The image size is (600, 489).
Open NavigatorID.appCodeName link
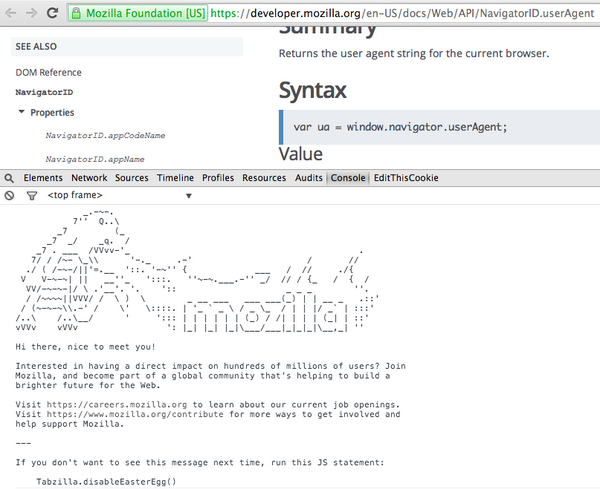coord(105,135)
